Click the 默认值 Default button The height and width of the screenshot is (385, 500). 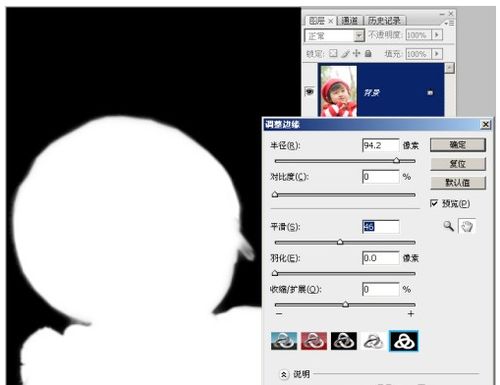pos(458,183)
